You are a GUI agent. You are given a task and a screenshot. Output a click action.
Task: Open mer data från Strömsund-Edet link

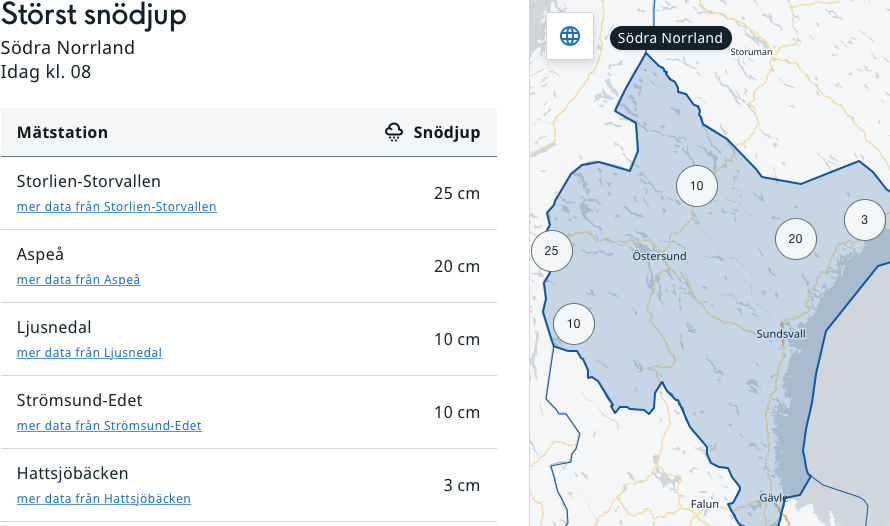[109, 426]
